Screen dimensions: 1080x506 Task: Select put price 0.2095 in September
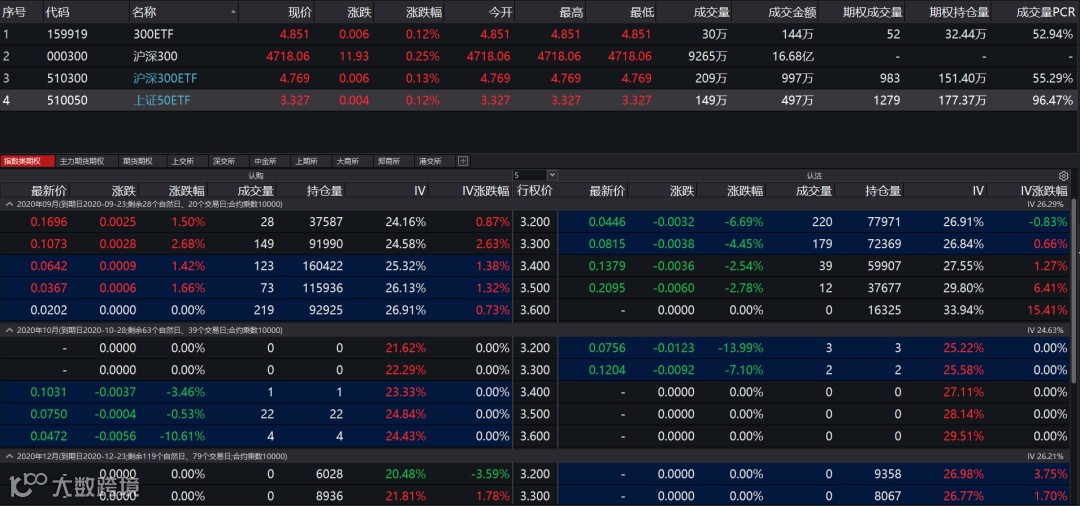tap(607, 288)
